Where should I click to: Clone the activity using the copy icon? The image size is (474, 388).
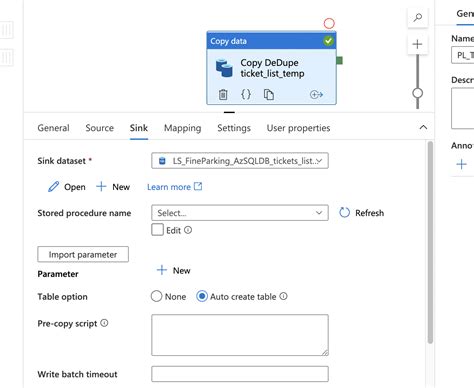coord(269,95)
